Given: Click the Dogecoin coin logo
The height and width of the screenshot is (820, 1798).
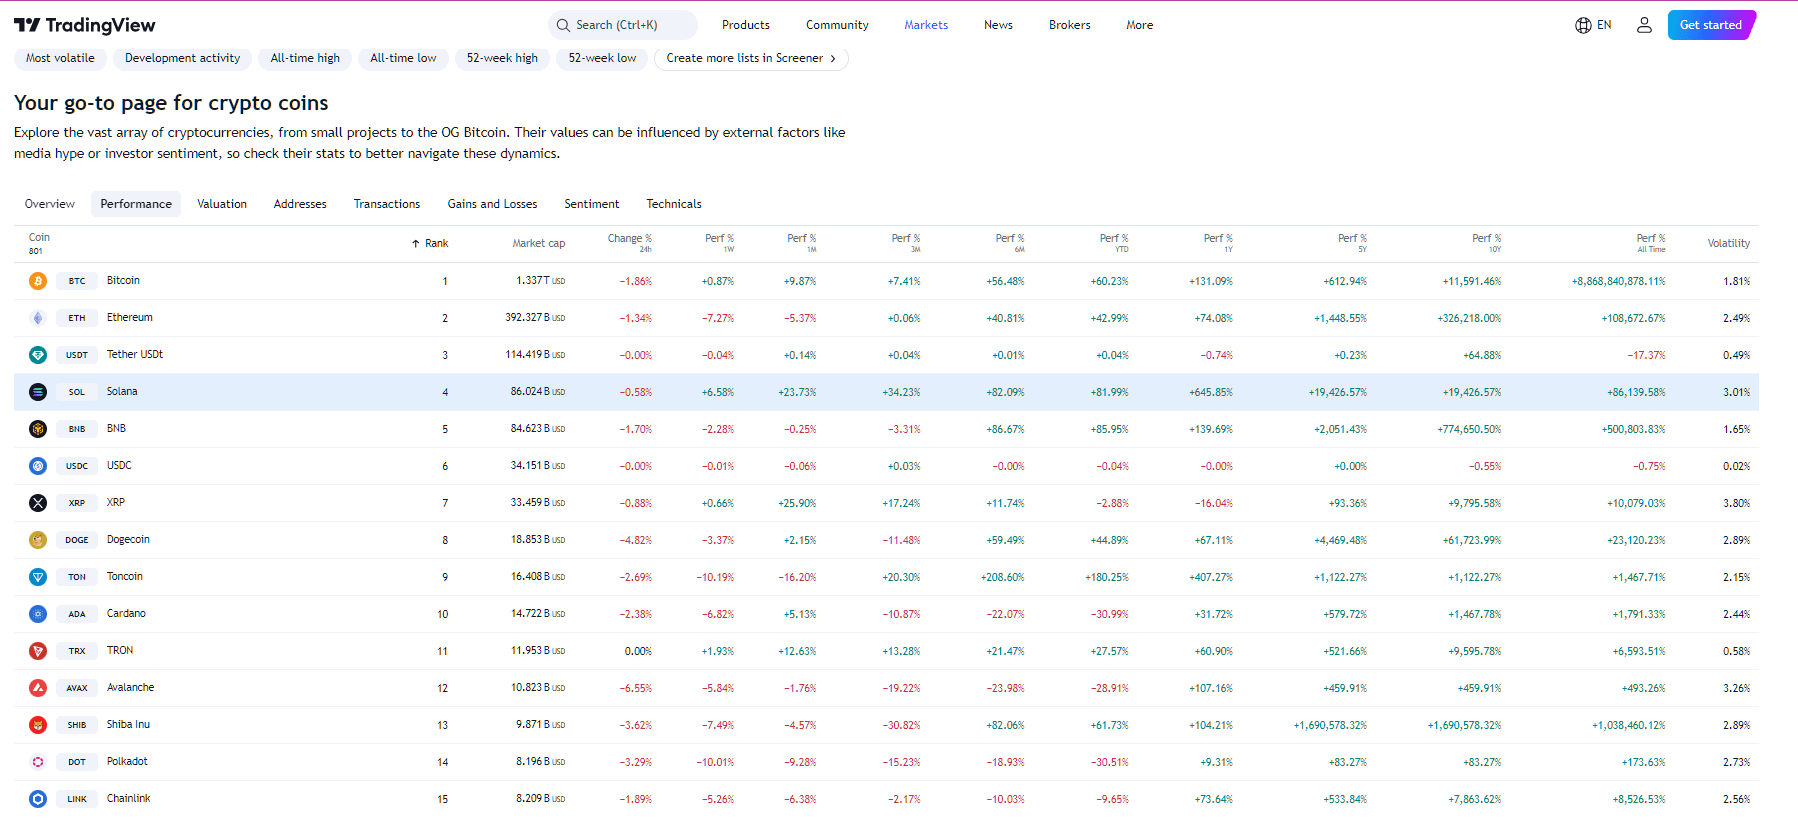Looking at the screenshot, I should tap(38, 540).
